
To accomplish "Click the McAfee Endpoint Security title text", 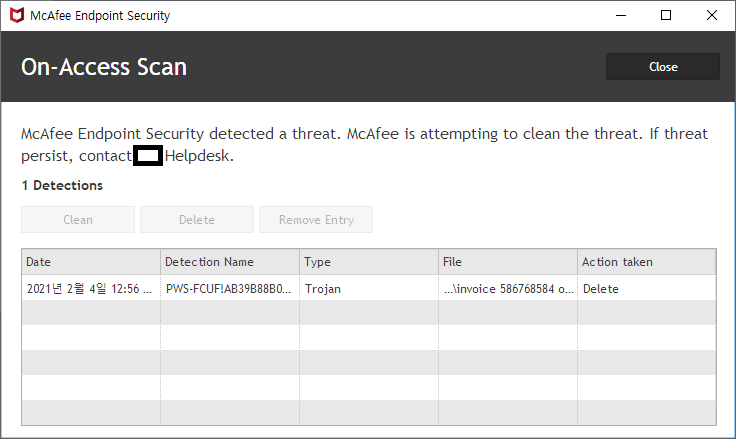I will [100, 15].
